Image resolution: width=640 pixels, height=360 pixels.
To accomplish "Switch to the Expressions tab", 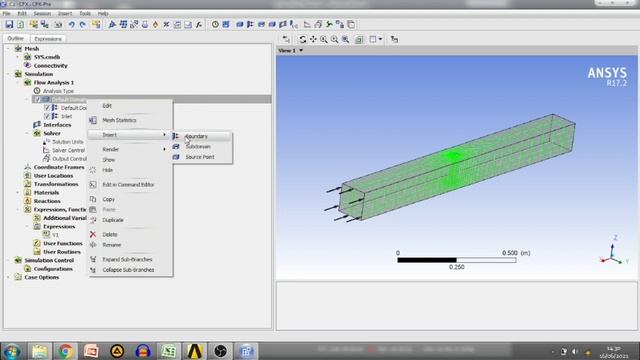I will click(x=48, y=39).
